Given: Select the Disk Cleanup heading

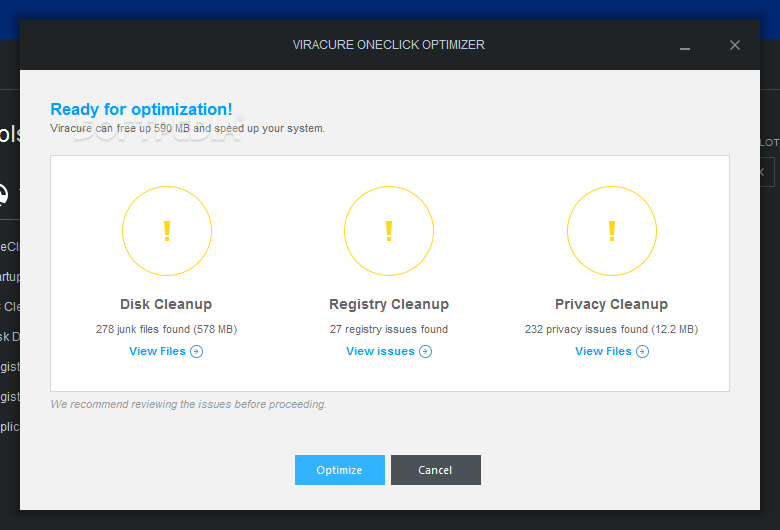Looking at the screenshot, I should click(x=166, y=304).
